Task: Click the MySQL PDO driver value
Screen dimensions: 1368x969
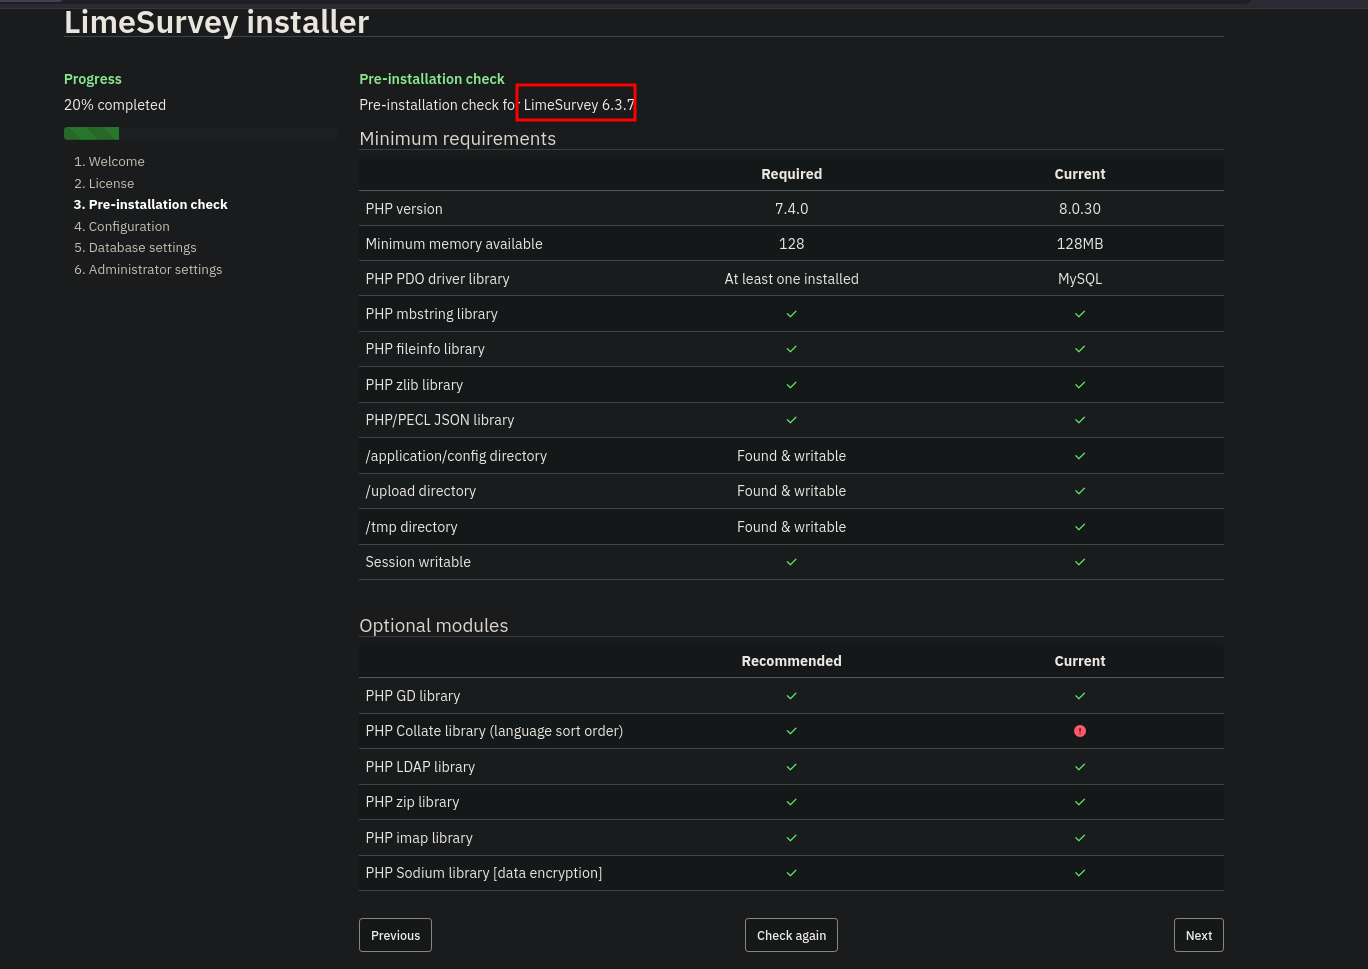Action: coord(1080,279)
